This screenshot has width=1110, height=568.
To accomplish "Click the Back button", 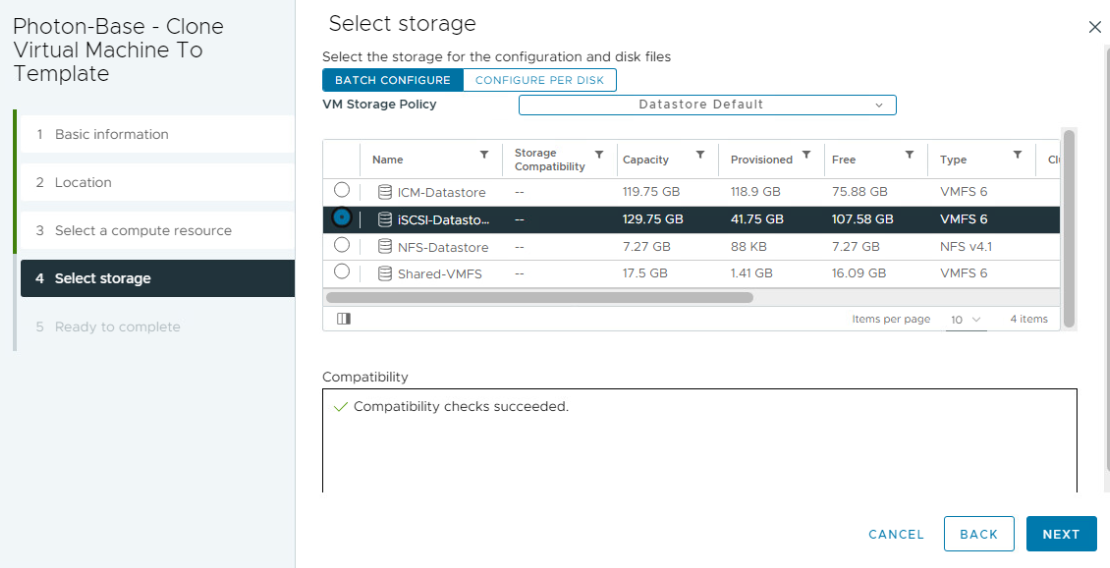I will pyautogui.click(x=979, y=534).
